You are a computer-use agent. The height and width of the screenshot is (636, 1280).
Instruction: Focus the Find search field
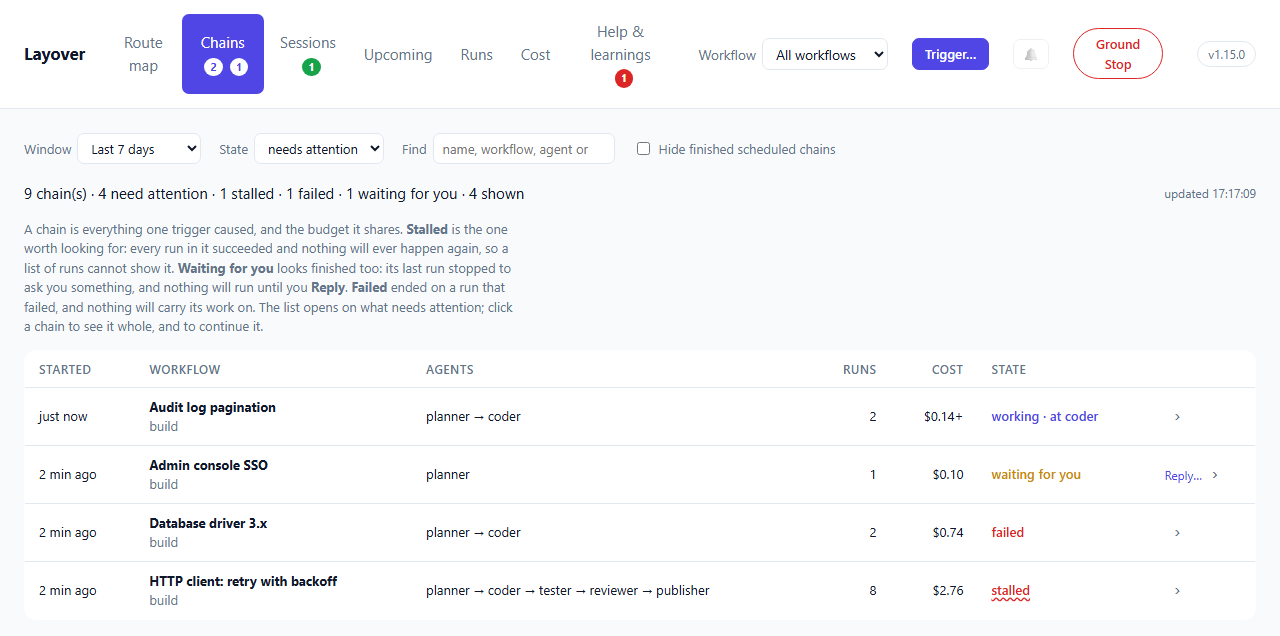point(524,149)
